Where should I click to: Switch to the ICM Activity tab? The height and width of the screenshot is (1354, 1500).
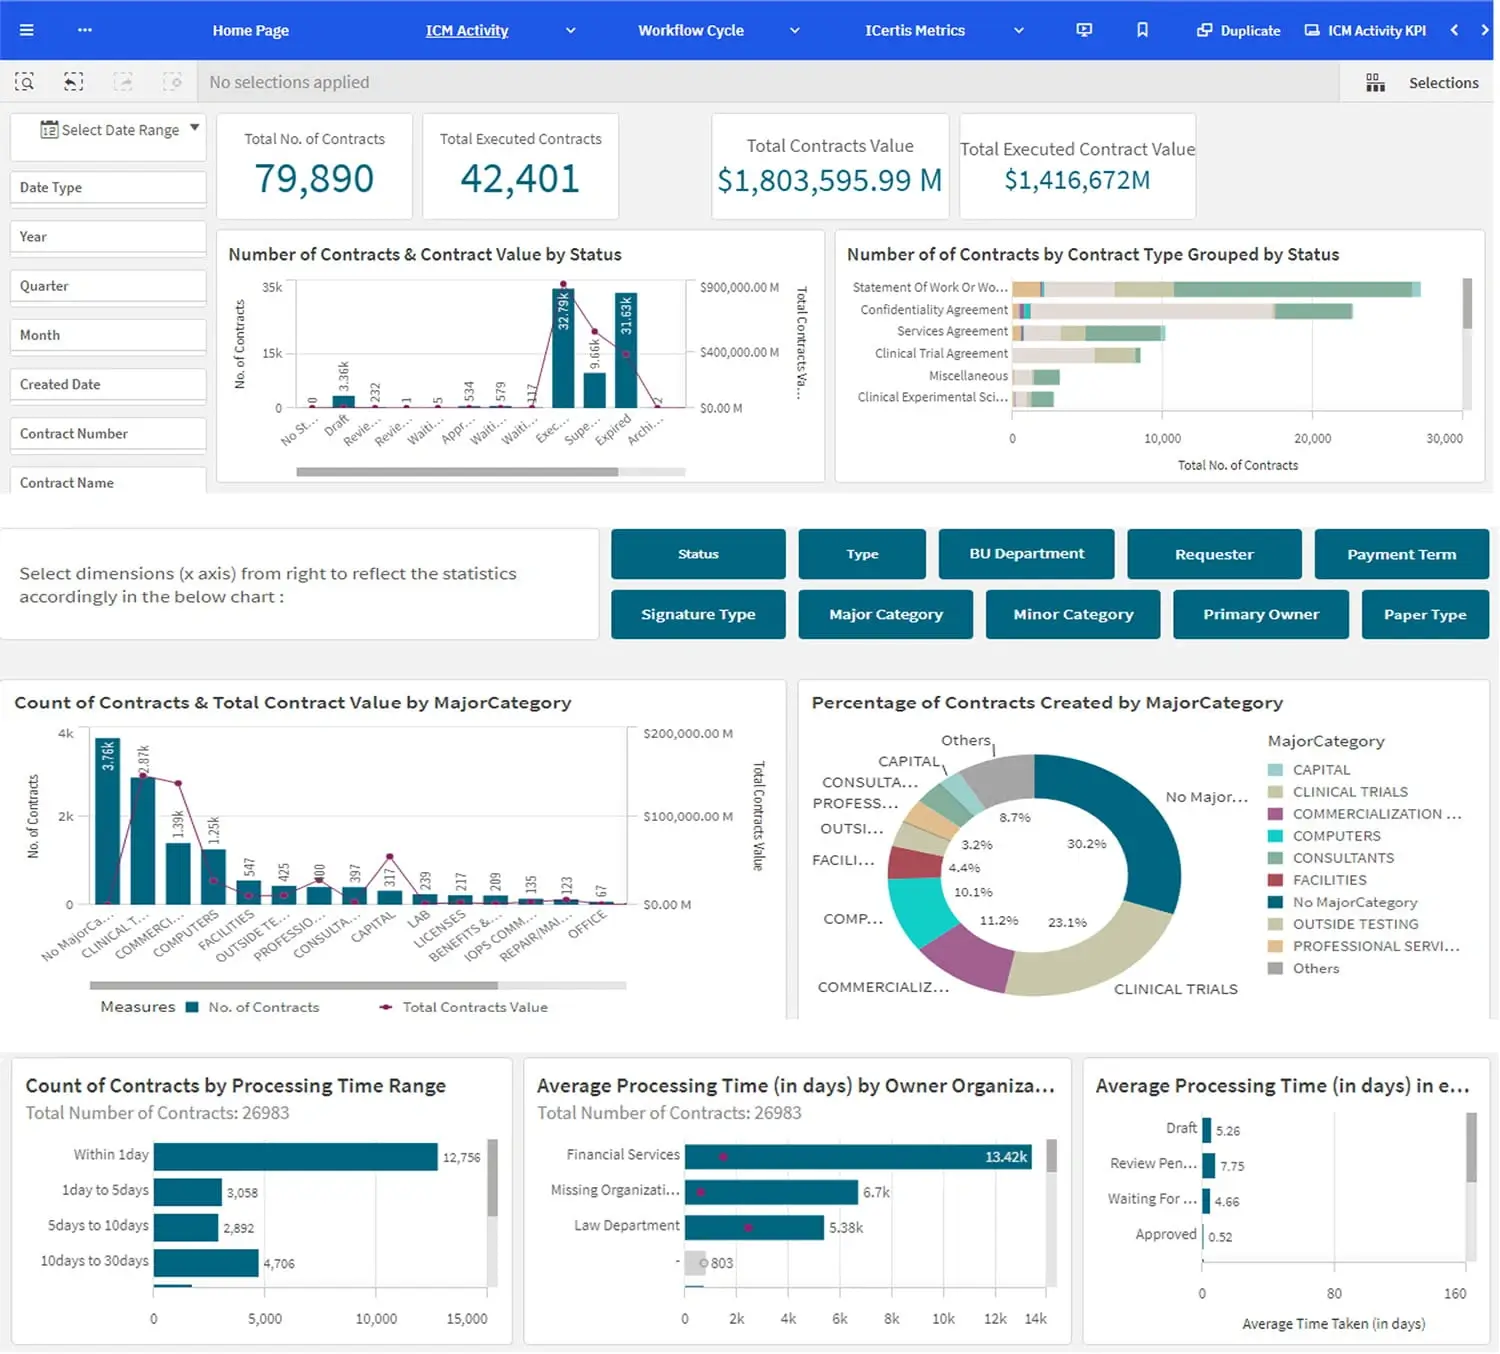[467, 31]
